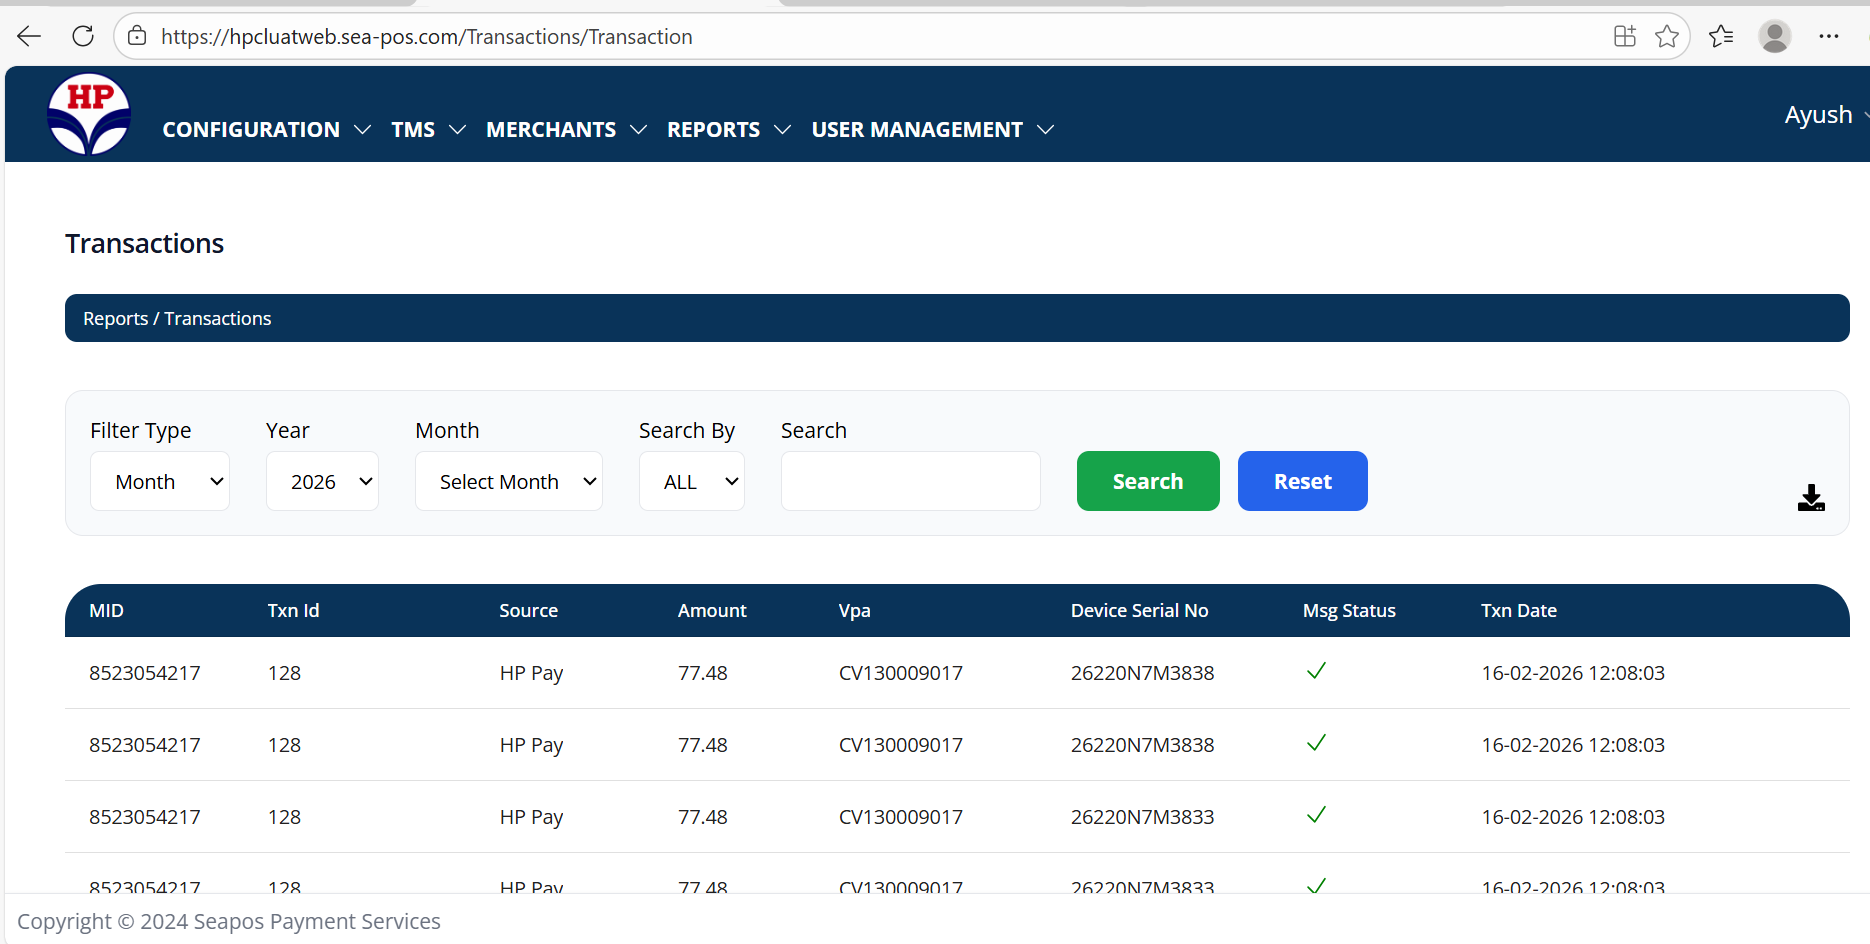Screen dimensions: 1870x944
Task: Expand the Year 2026 dropdown
Action: pos(322,481)
